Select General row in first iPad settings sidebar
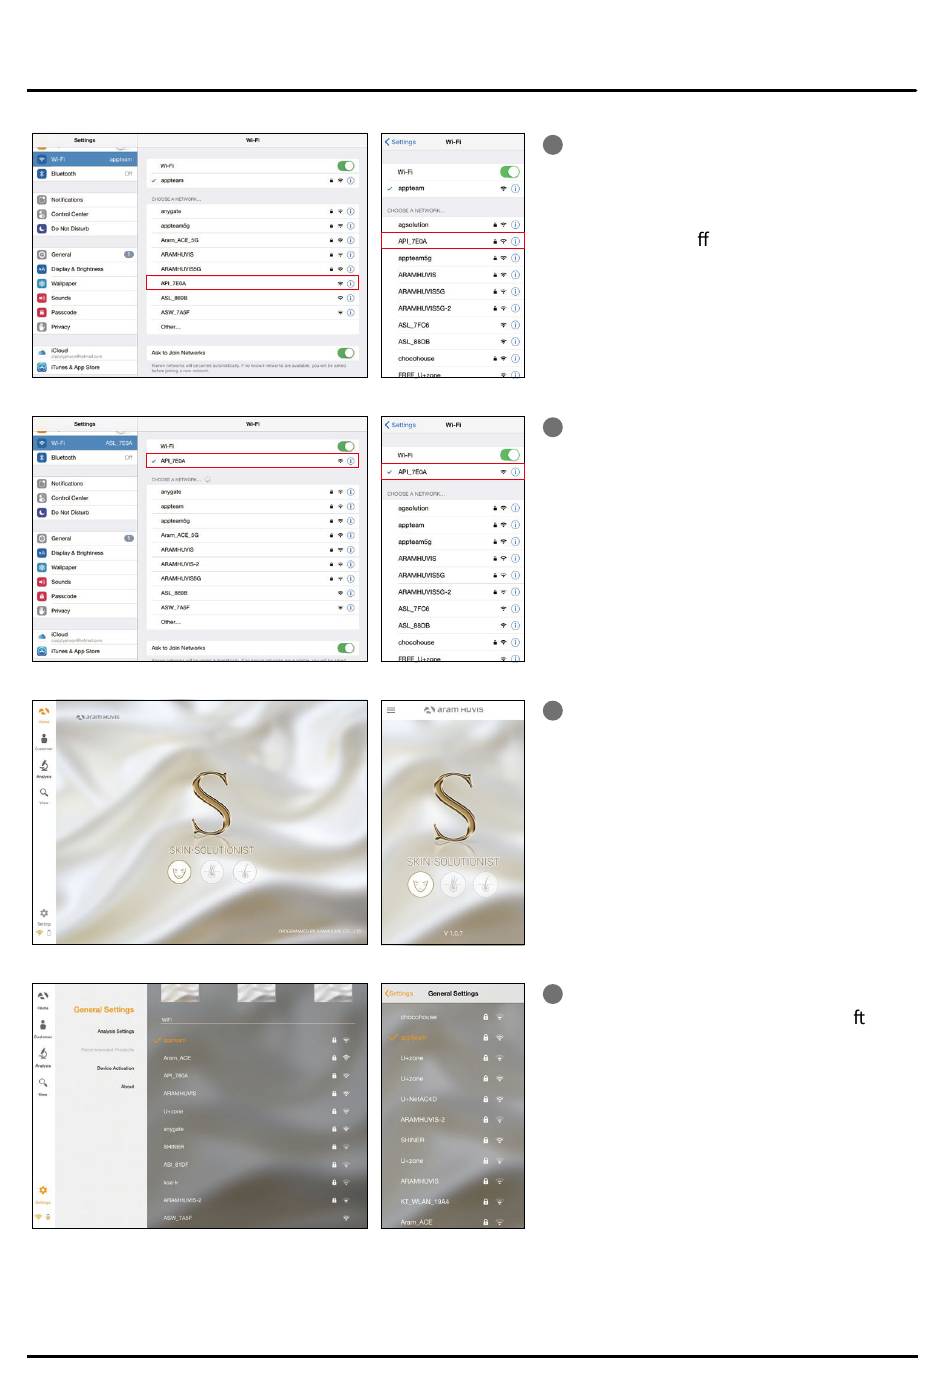950x1392 pixels. point(85,255)
